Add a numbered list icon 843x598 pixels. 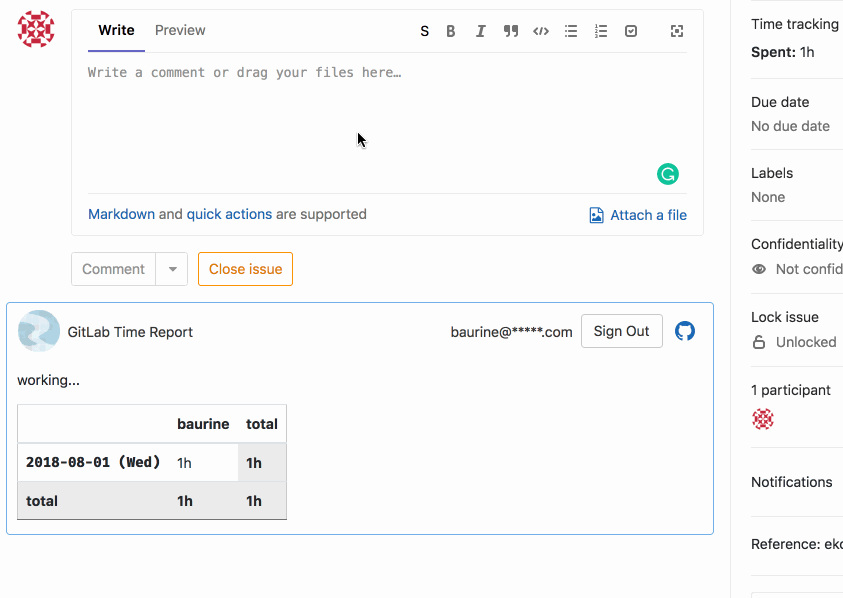(601, 31)
